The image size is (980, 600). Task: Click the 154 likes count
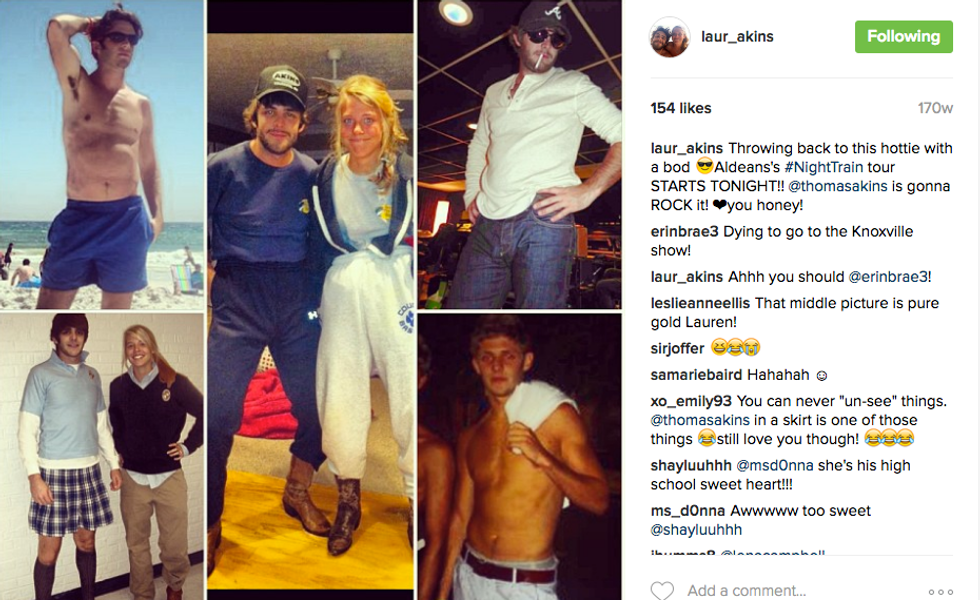point(681,108)
